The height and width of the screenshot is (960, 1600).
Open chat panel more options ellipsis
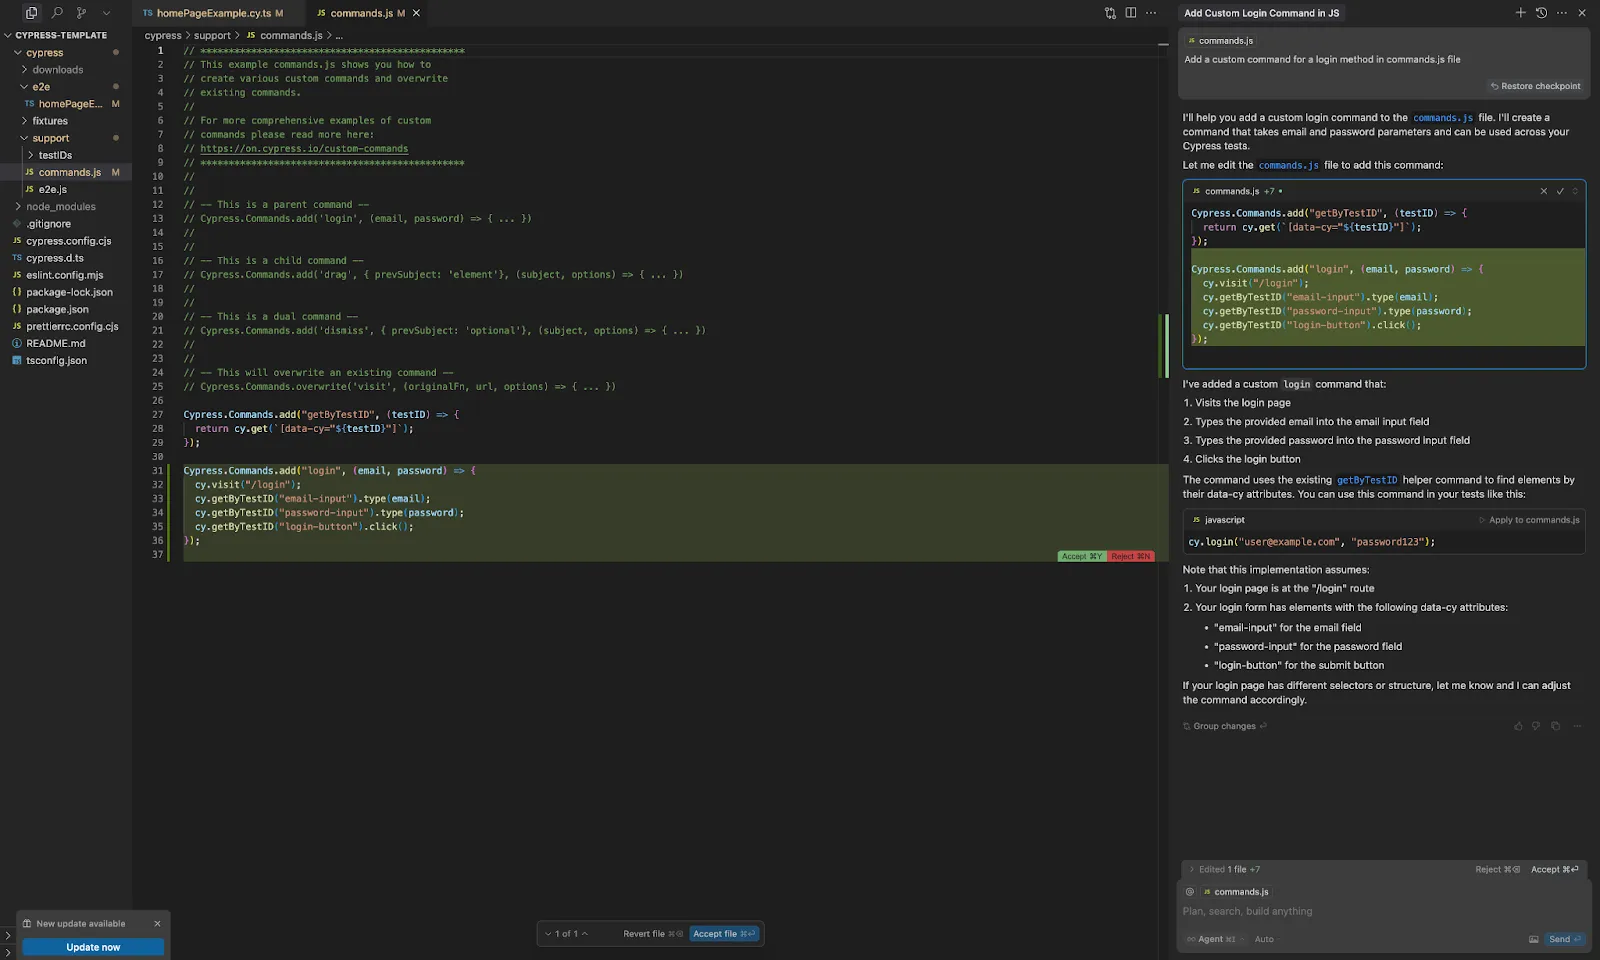pyautogui.click(x=1562, y=13)
